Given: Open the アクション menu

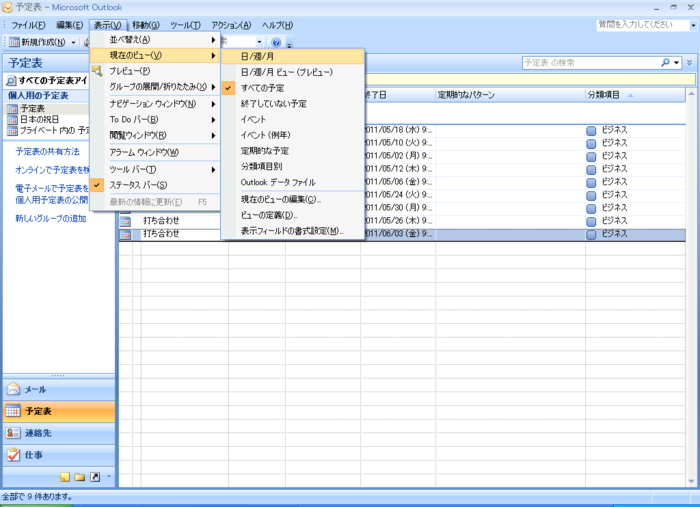Looking at the screenshot, I should click(231, 25).
